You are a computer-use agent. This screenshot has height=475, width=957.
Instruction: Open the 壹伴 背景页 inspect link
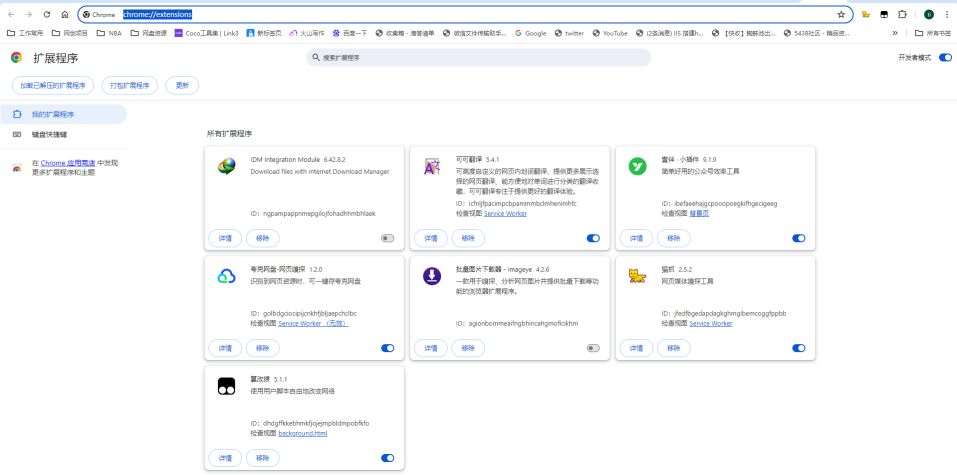point(699,213)
